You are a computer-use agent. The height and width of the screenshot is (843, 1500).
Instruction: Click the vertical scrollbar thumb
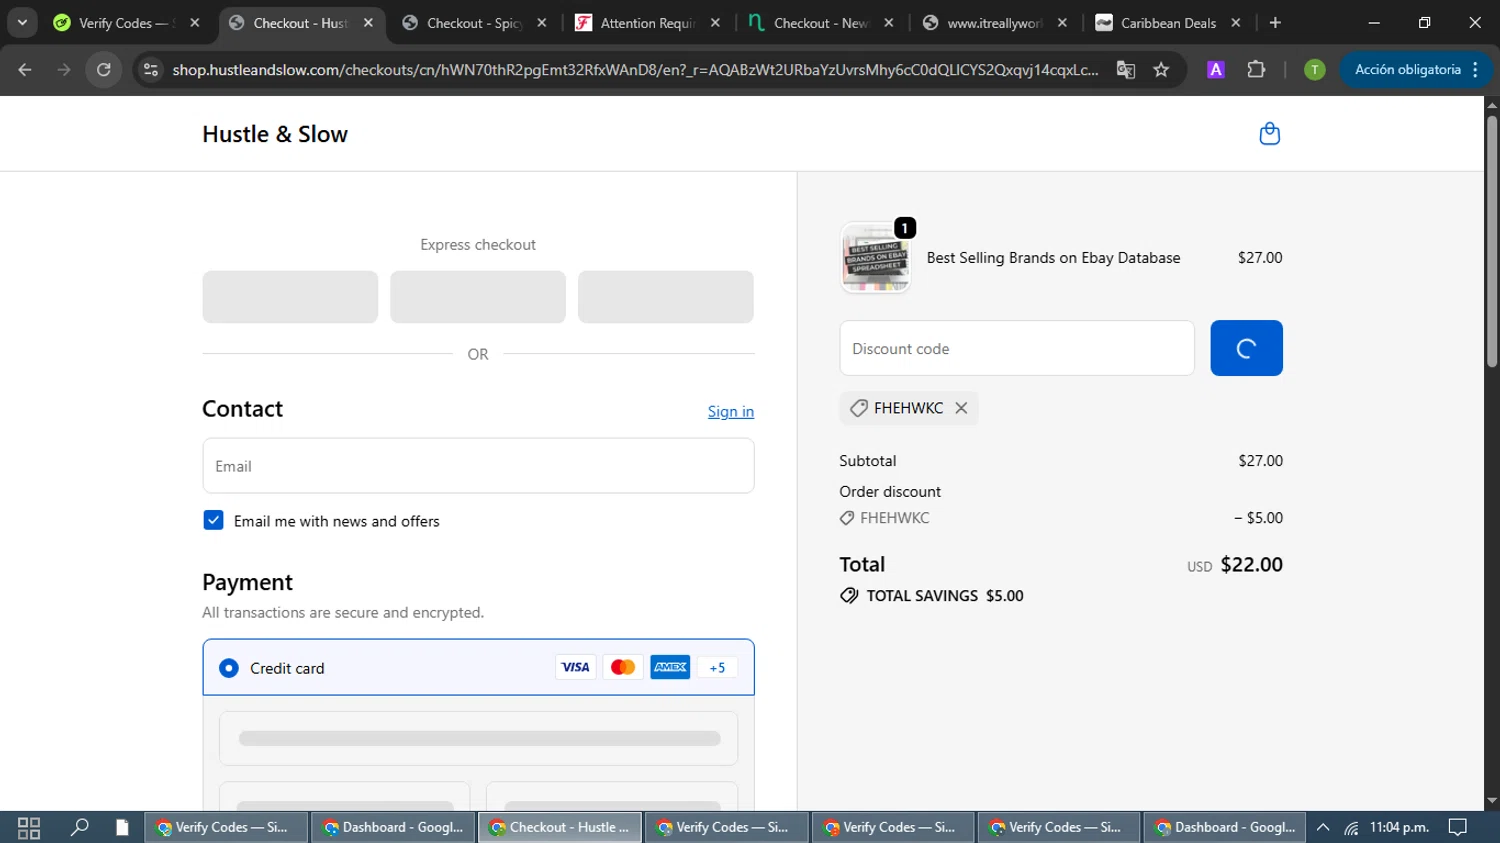point(1492,242)
